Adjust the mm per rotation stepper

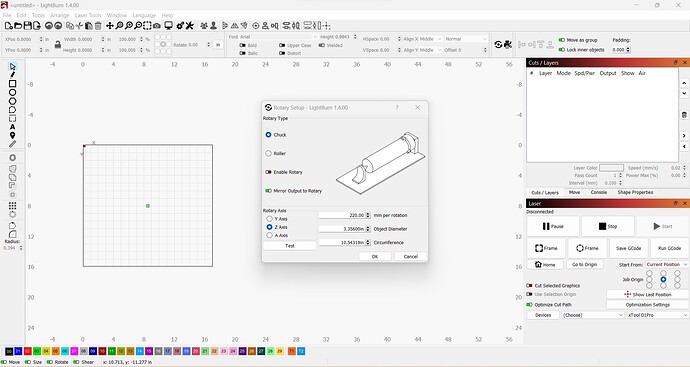tap(368, 215)
